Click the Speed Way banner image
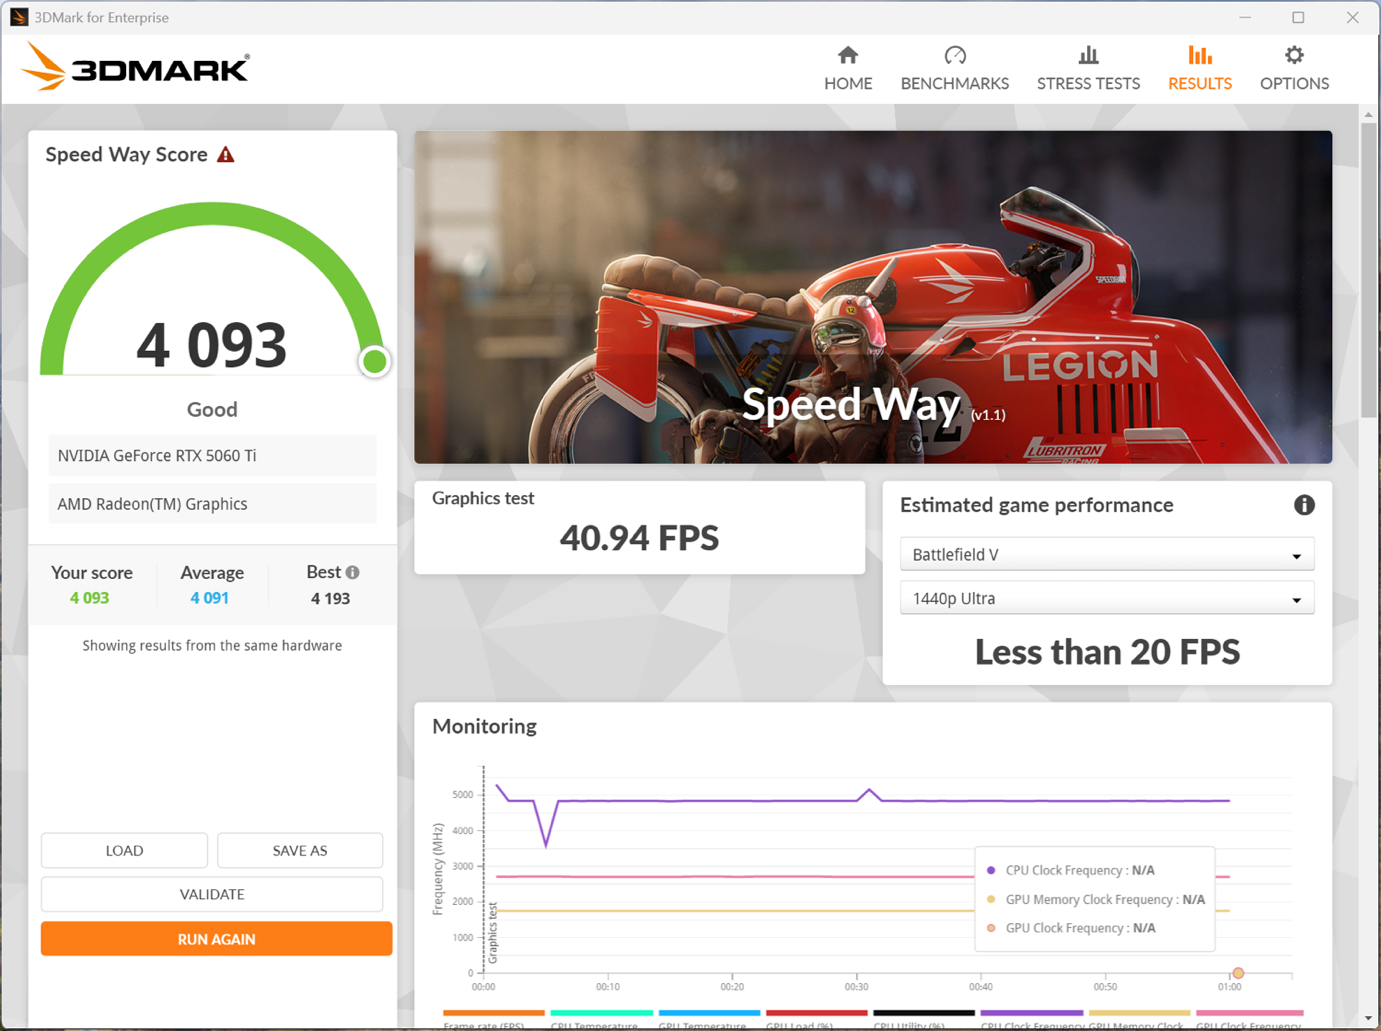Viewport: 1381px width, 1031px height. (873, 297)
